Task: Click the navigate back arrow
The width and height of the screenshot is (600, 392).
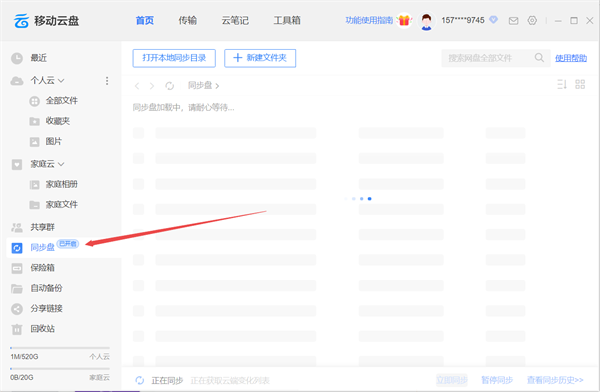Action: click(x=137, y=86)
